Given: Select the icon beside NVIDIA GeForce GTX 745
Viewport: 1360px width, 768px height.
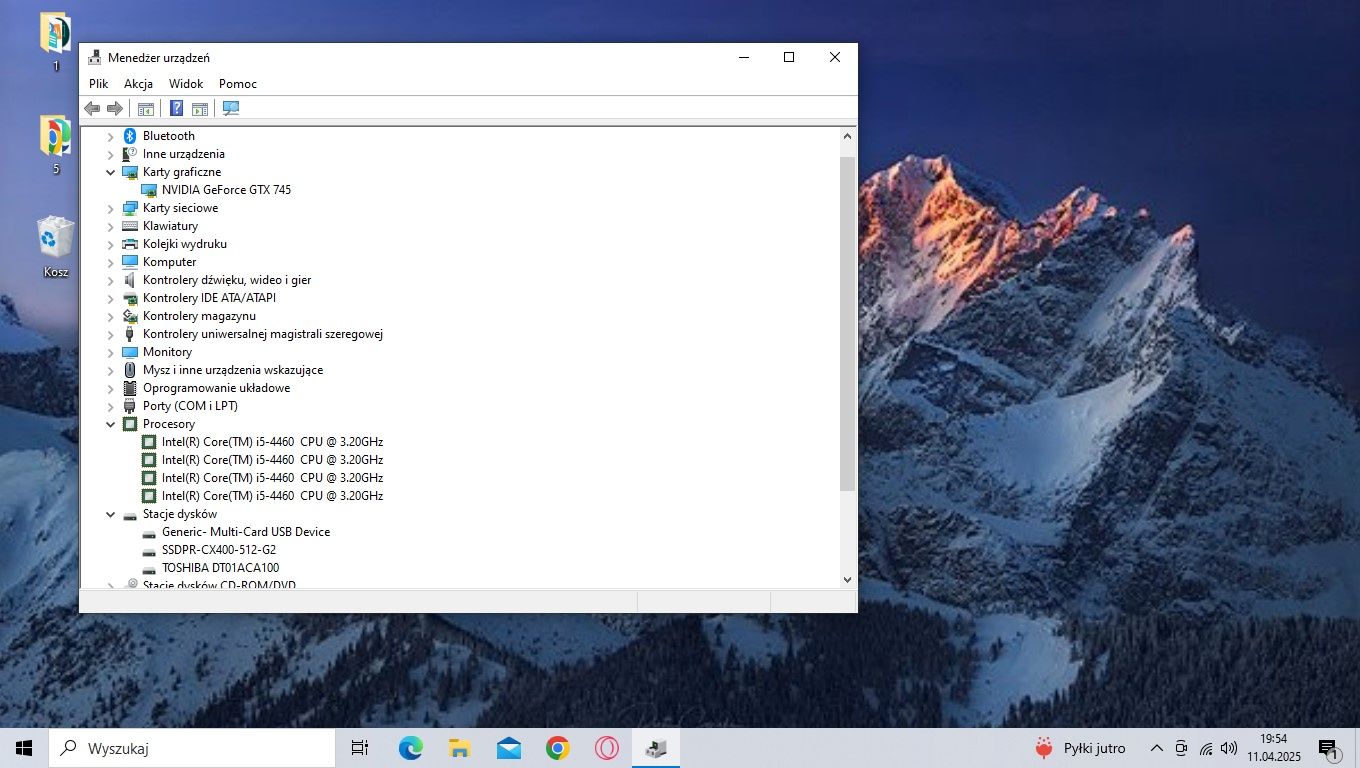Looking at the screenshot, I should (149, 190).
